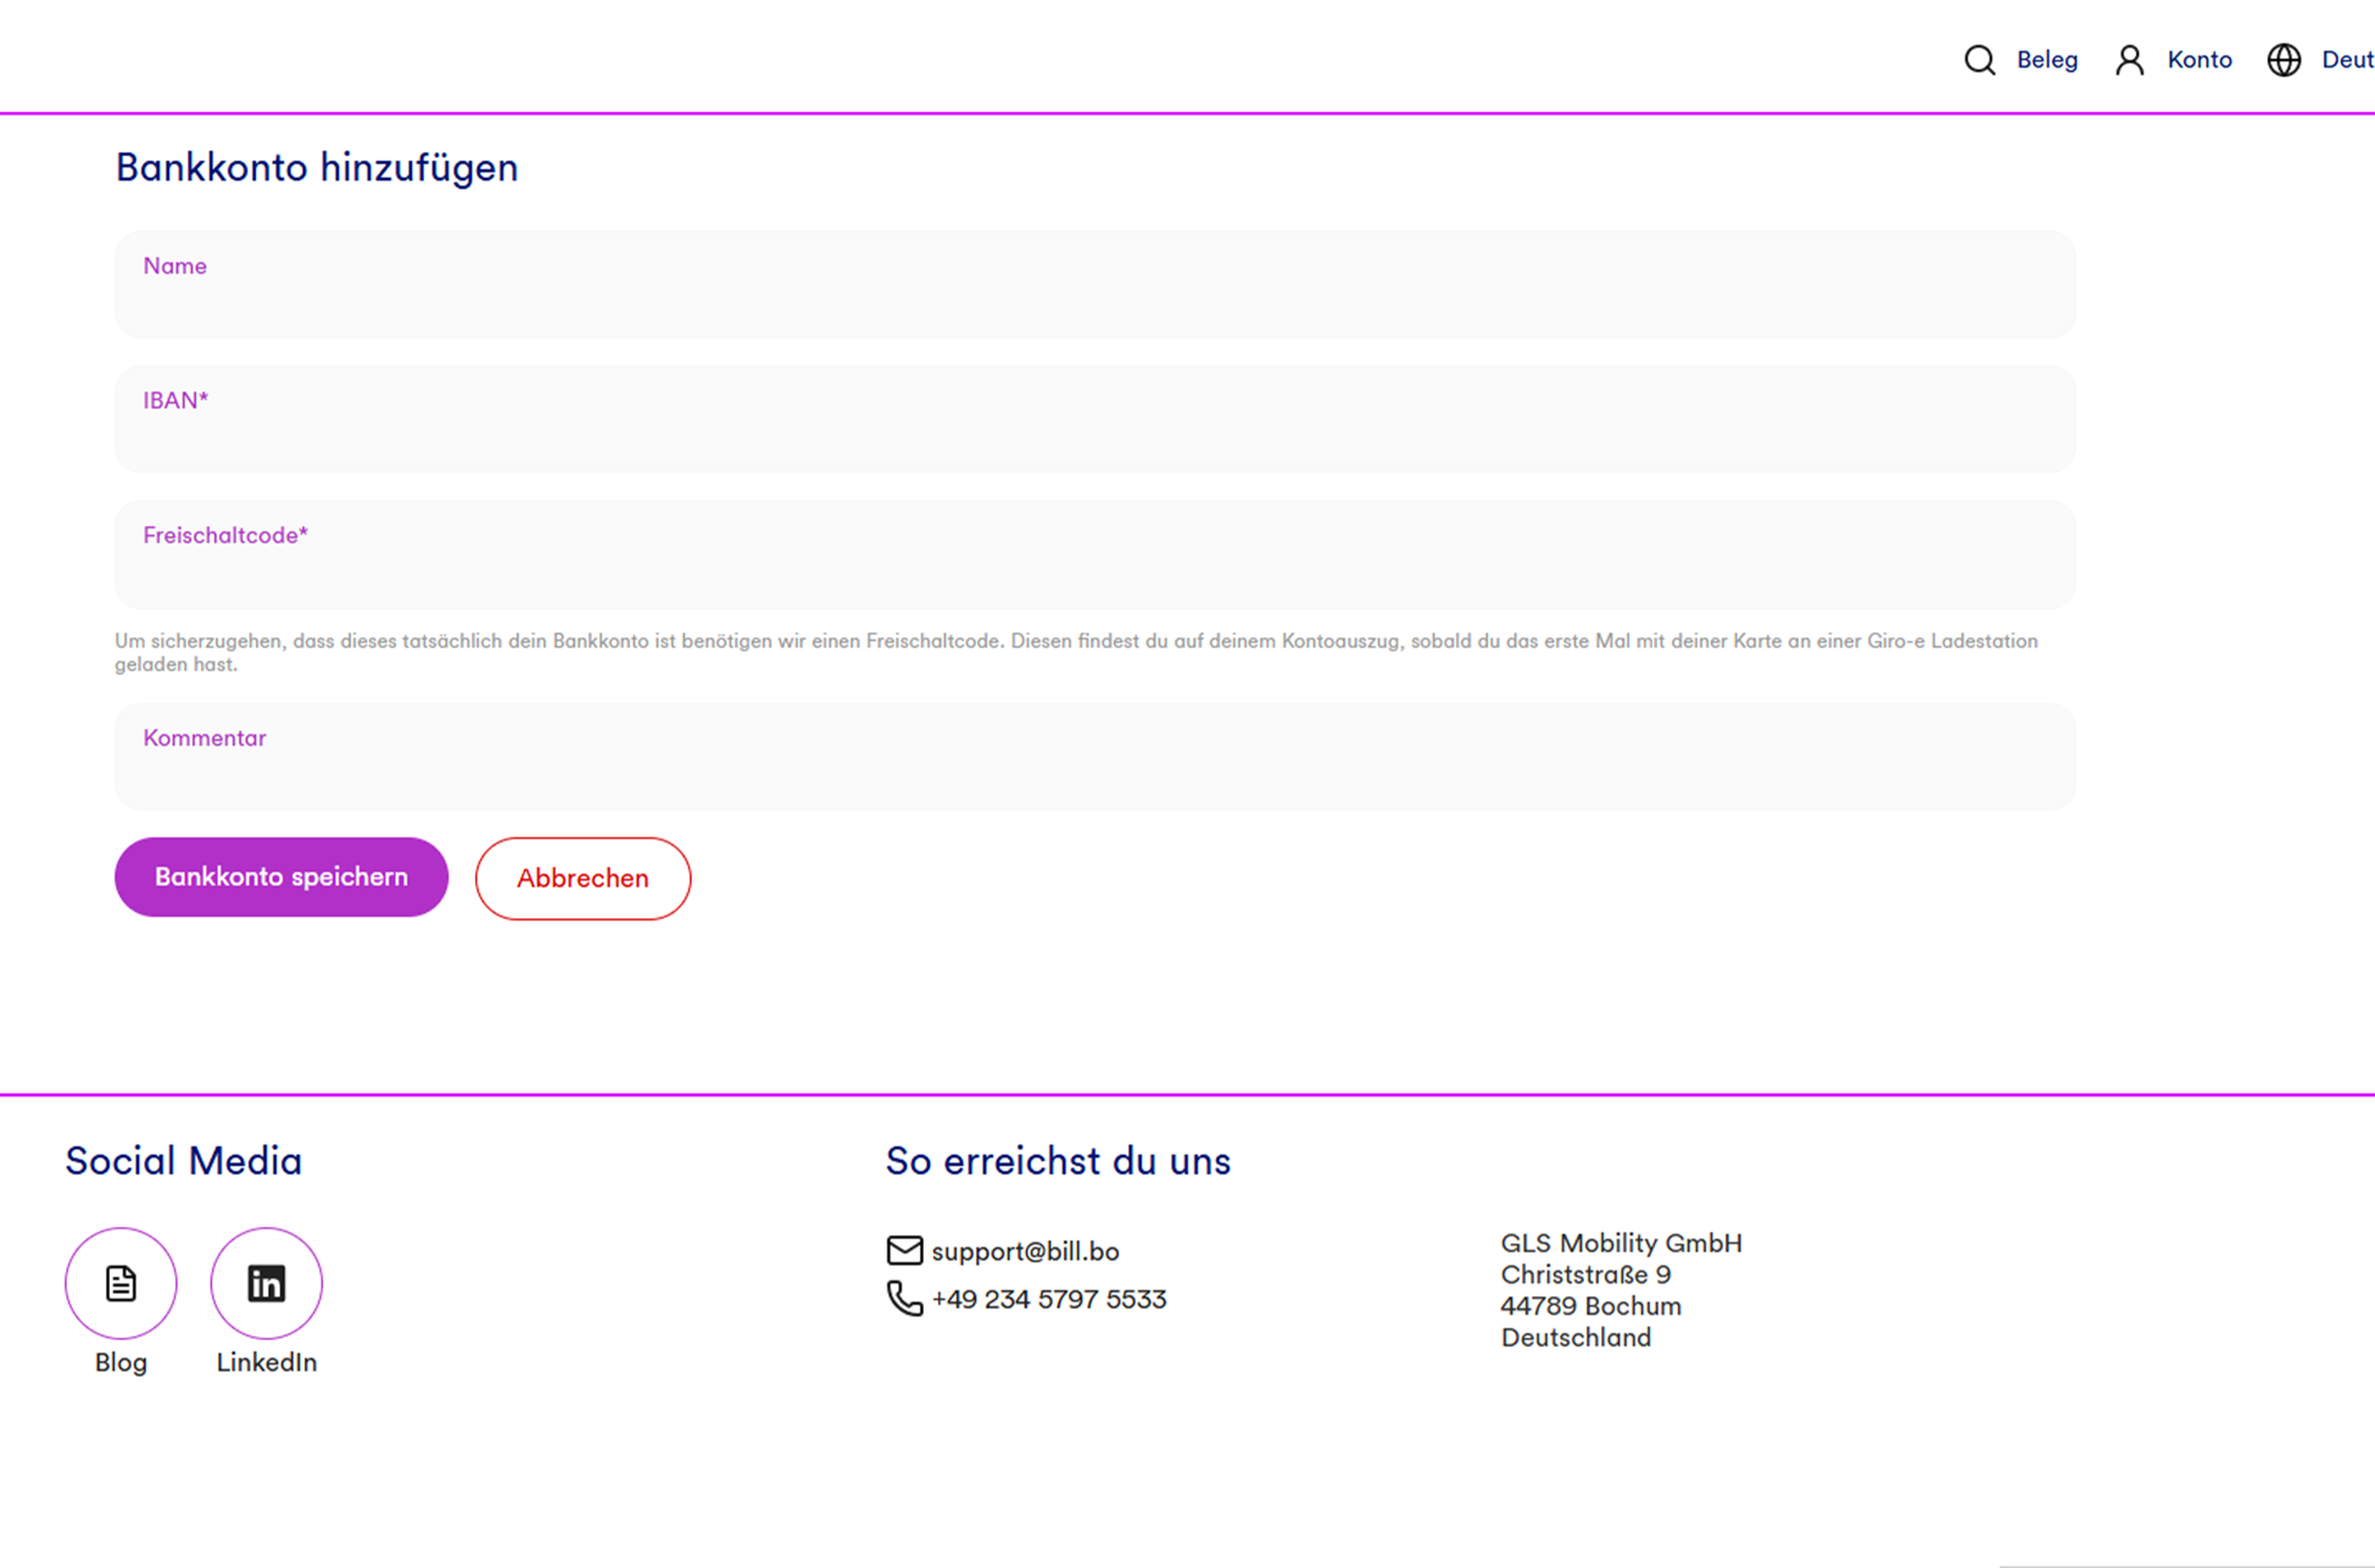Click the +49 234 5797 5533 phone link
The height and width of the screenshot is (1568, 2375).
click(x=1049, y=1299)
